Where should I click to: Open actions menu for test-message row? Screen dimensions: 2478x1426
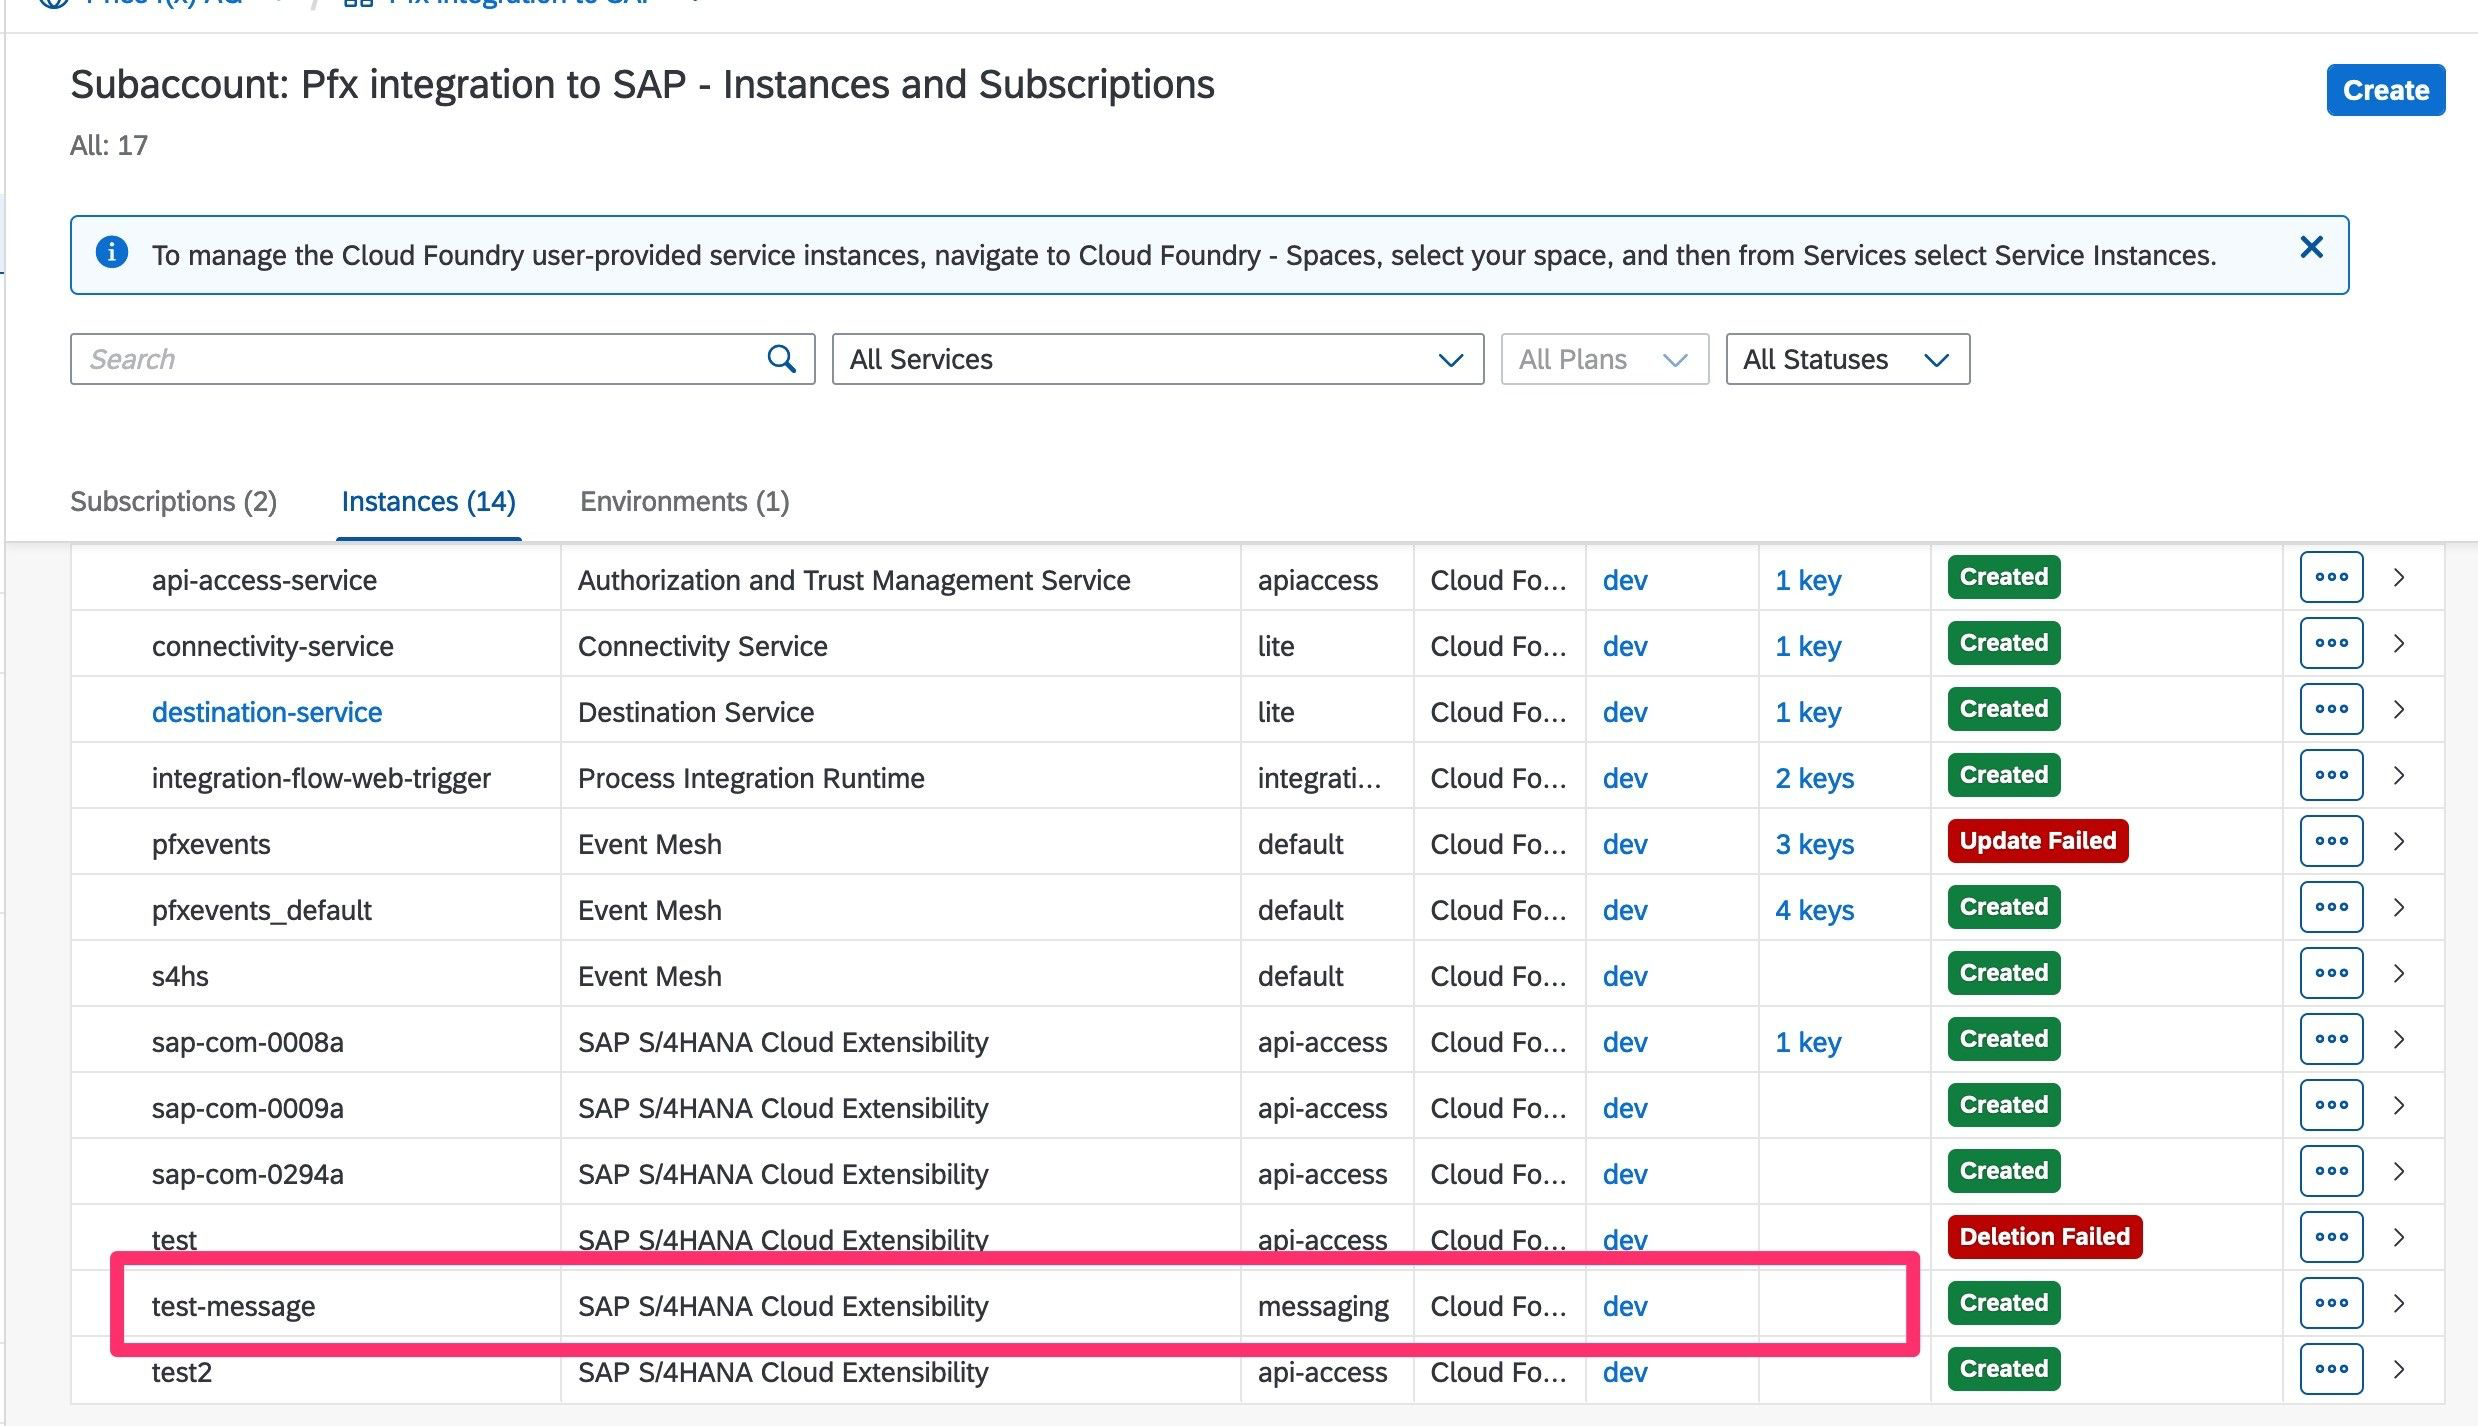coord(2330,1303)
